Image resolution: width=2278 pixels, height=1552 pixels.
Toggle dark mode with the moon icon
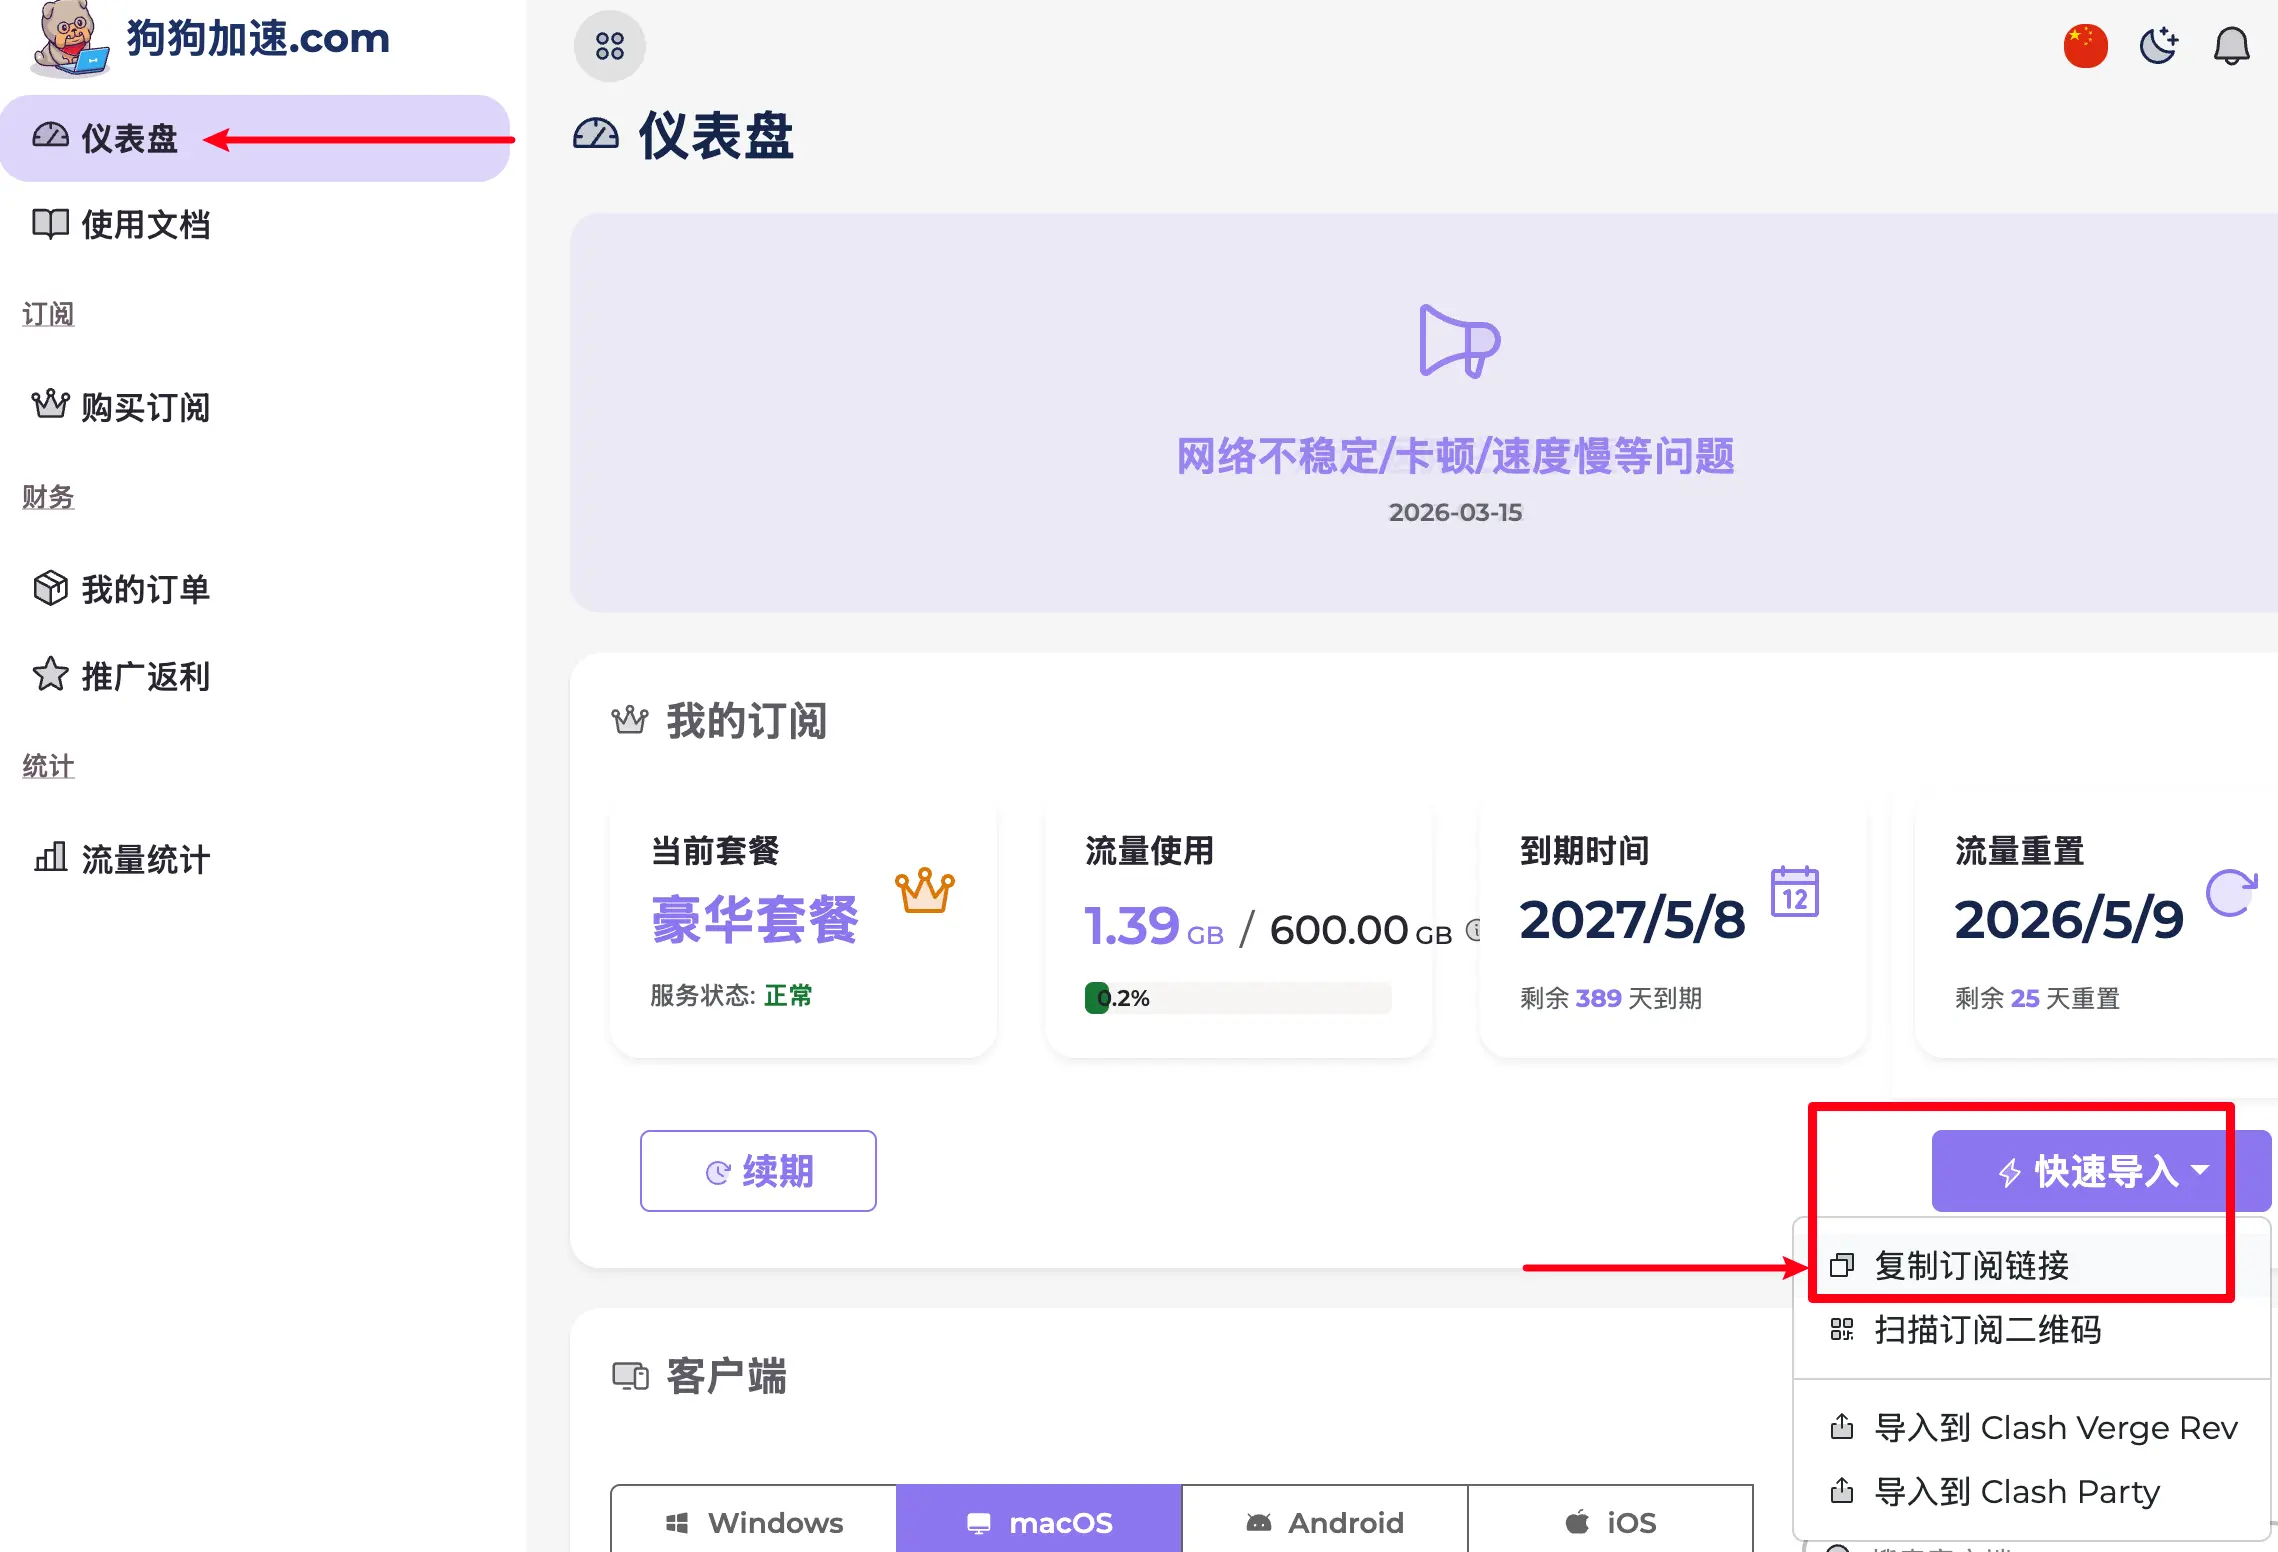pos(2158,45)
